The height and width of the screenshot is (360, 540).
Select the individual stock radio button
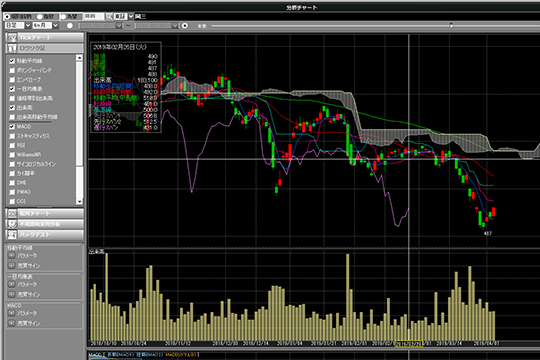[7, 16]
